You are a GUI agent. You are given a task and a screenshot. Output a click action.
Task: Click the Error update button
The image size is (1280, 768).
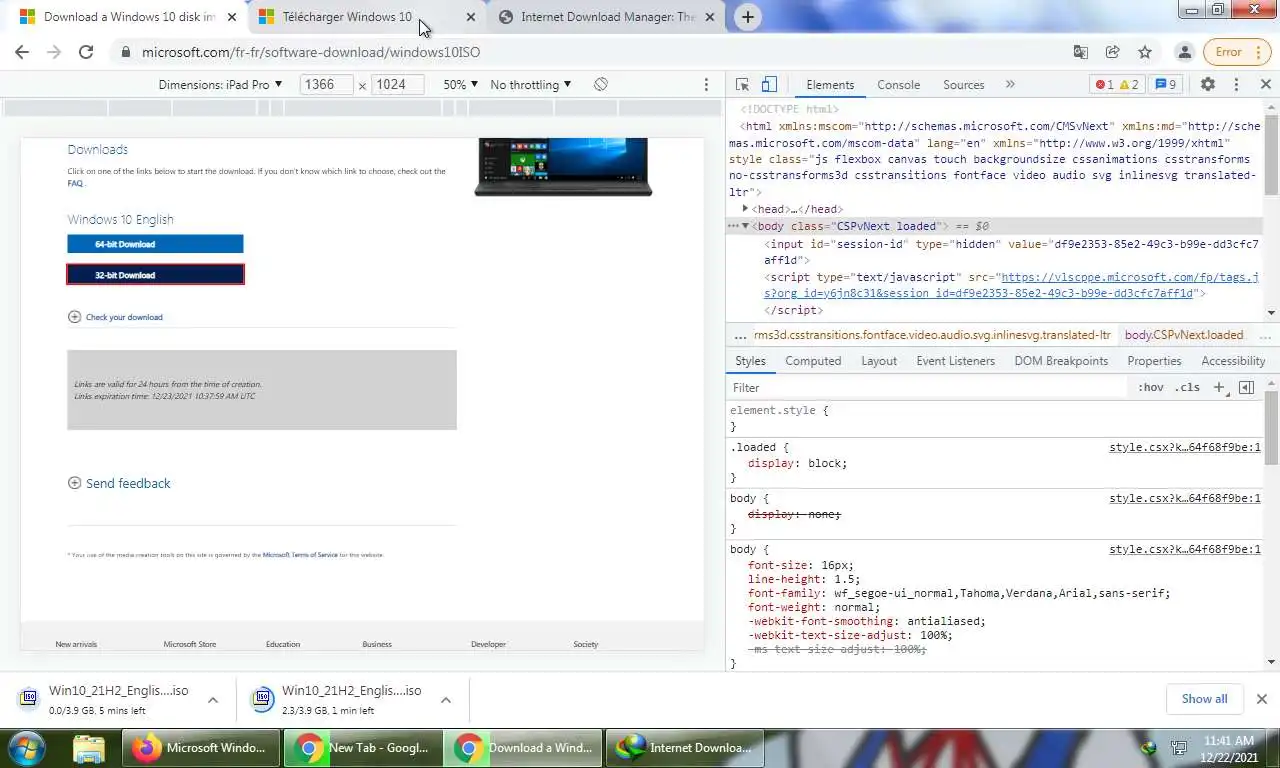(1228, 52)
